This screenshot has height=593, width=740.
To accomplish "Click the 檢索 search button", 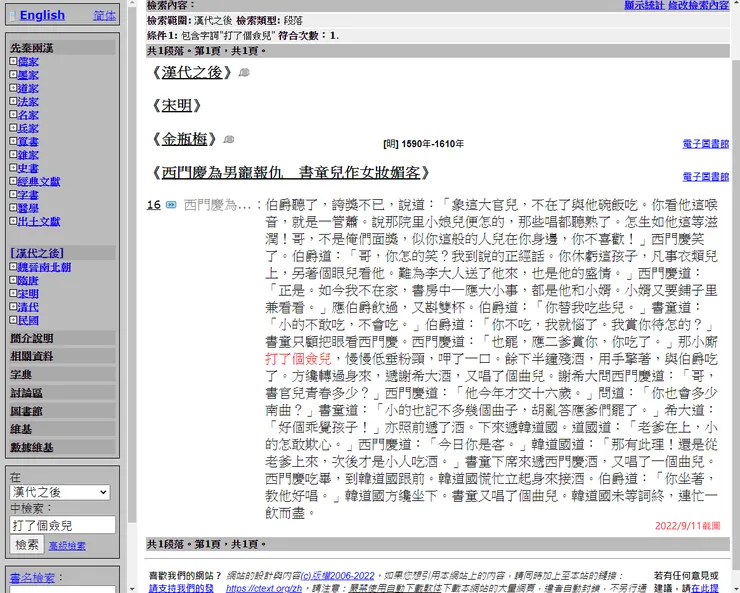I will point(27,545).
